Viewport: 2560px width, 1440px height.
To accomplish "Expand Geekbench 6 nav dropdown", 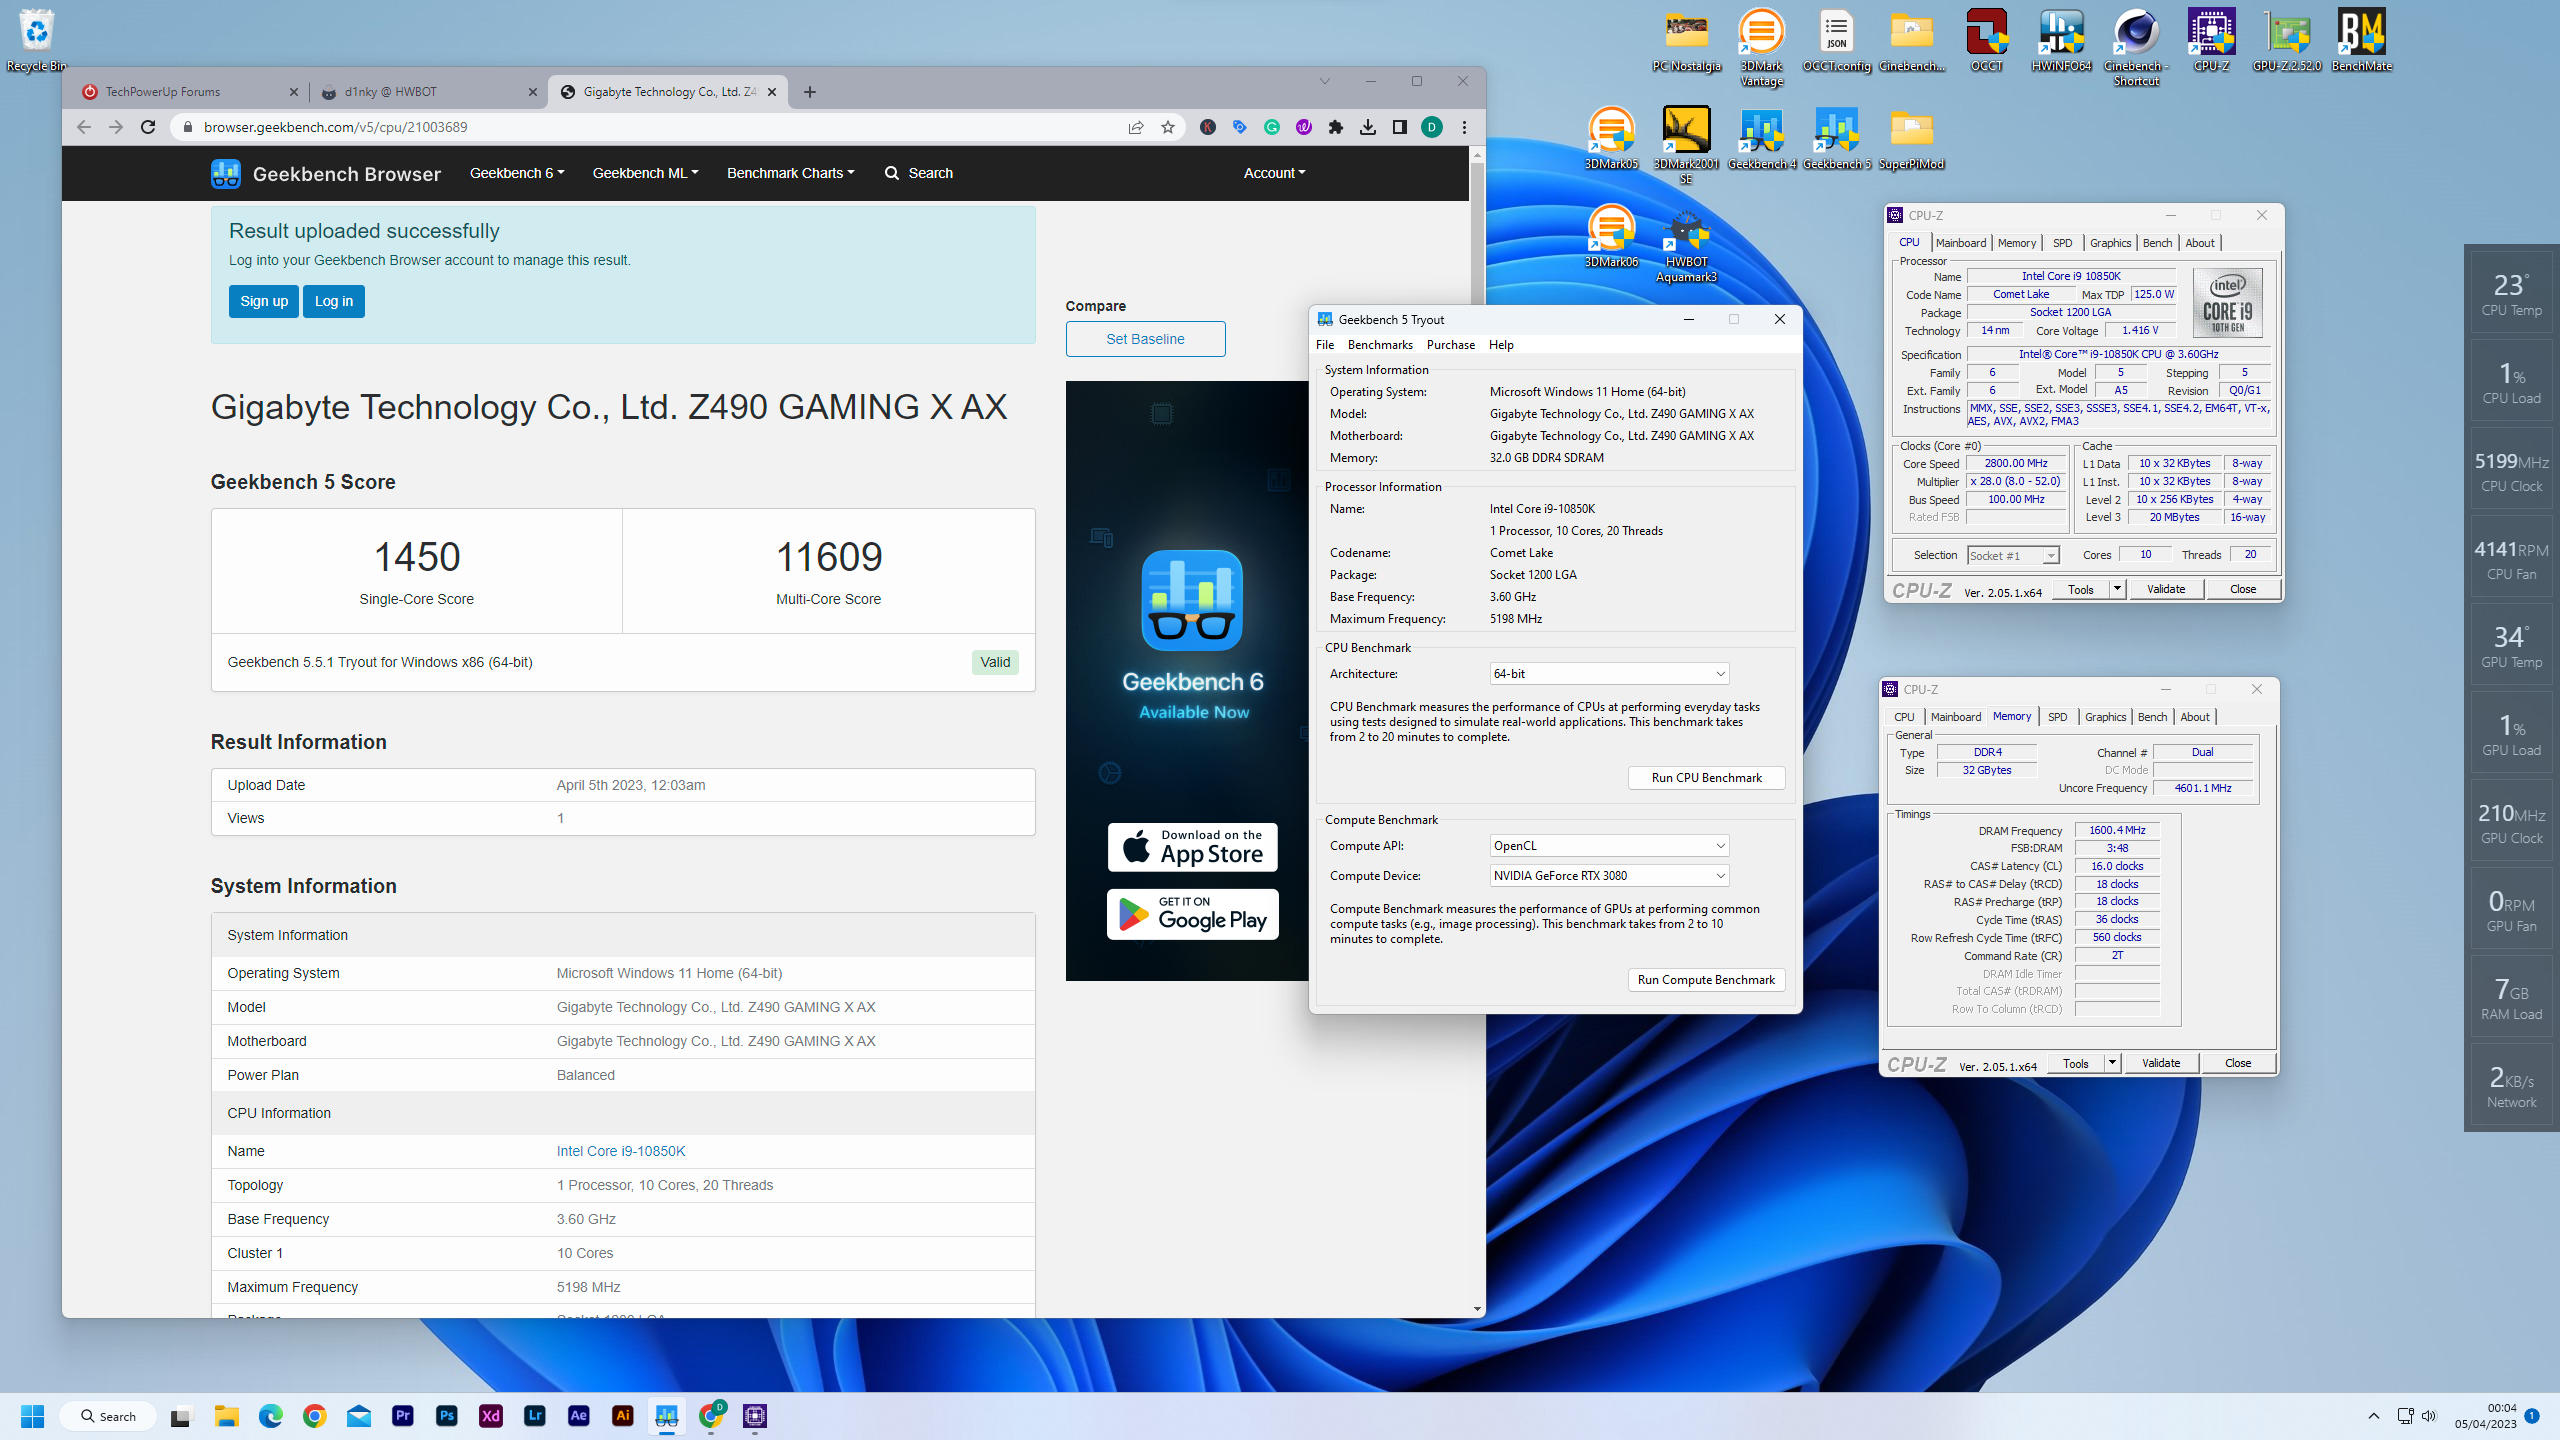I will point(517,173).
